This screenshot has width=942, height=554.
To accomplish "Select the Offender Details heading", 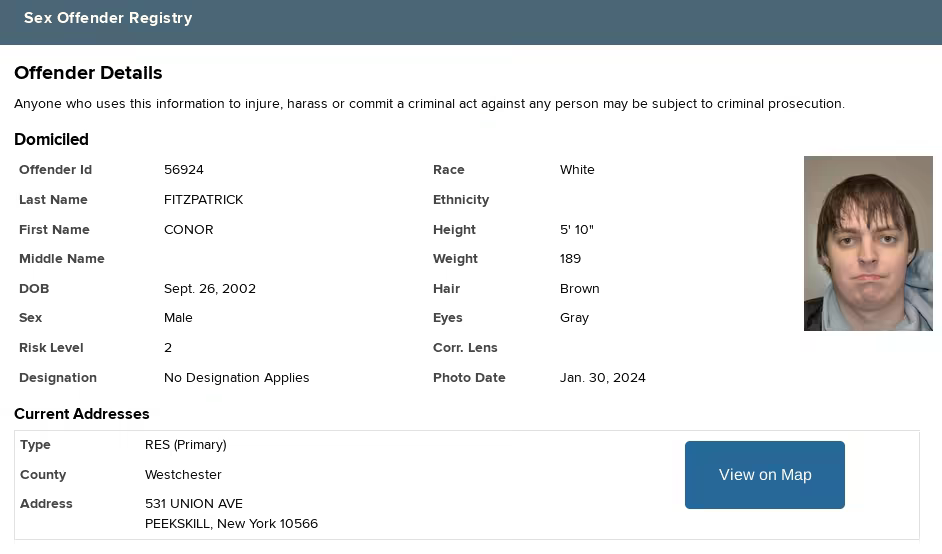I will (88, 73).
